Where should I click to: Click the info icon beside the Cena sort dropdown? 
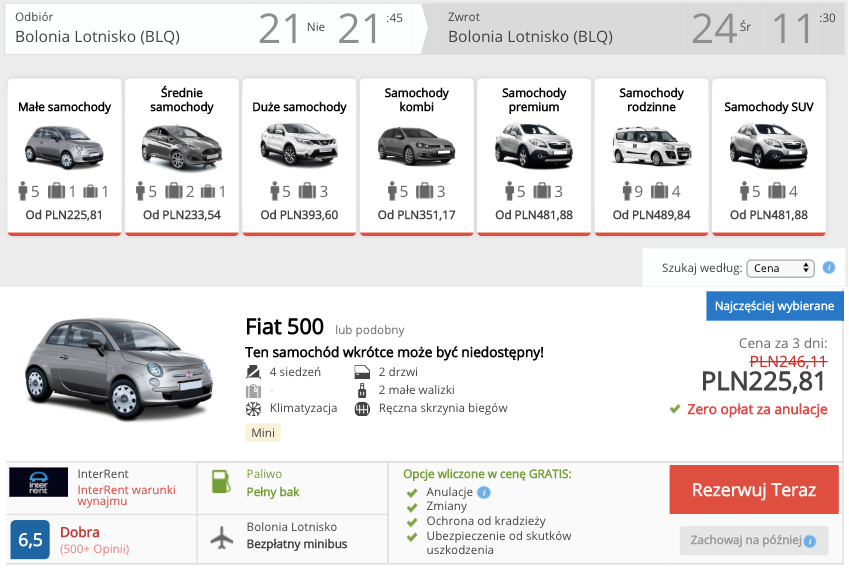pyautogui.click(x=828, y=267)
